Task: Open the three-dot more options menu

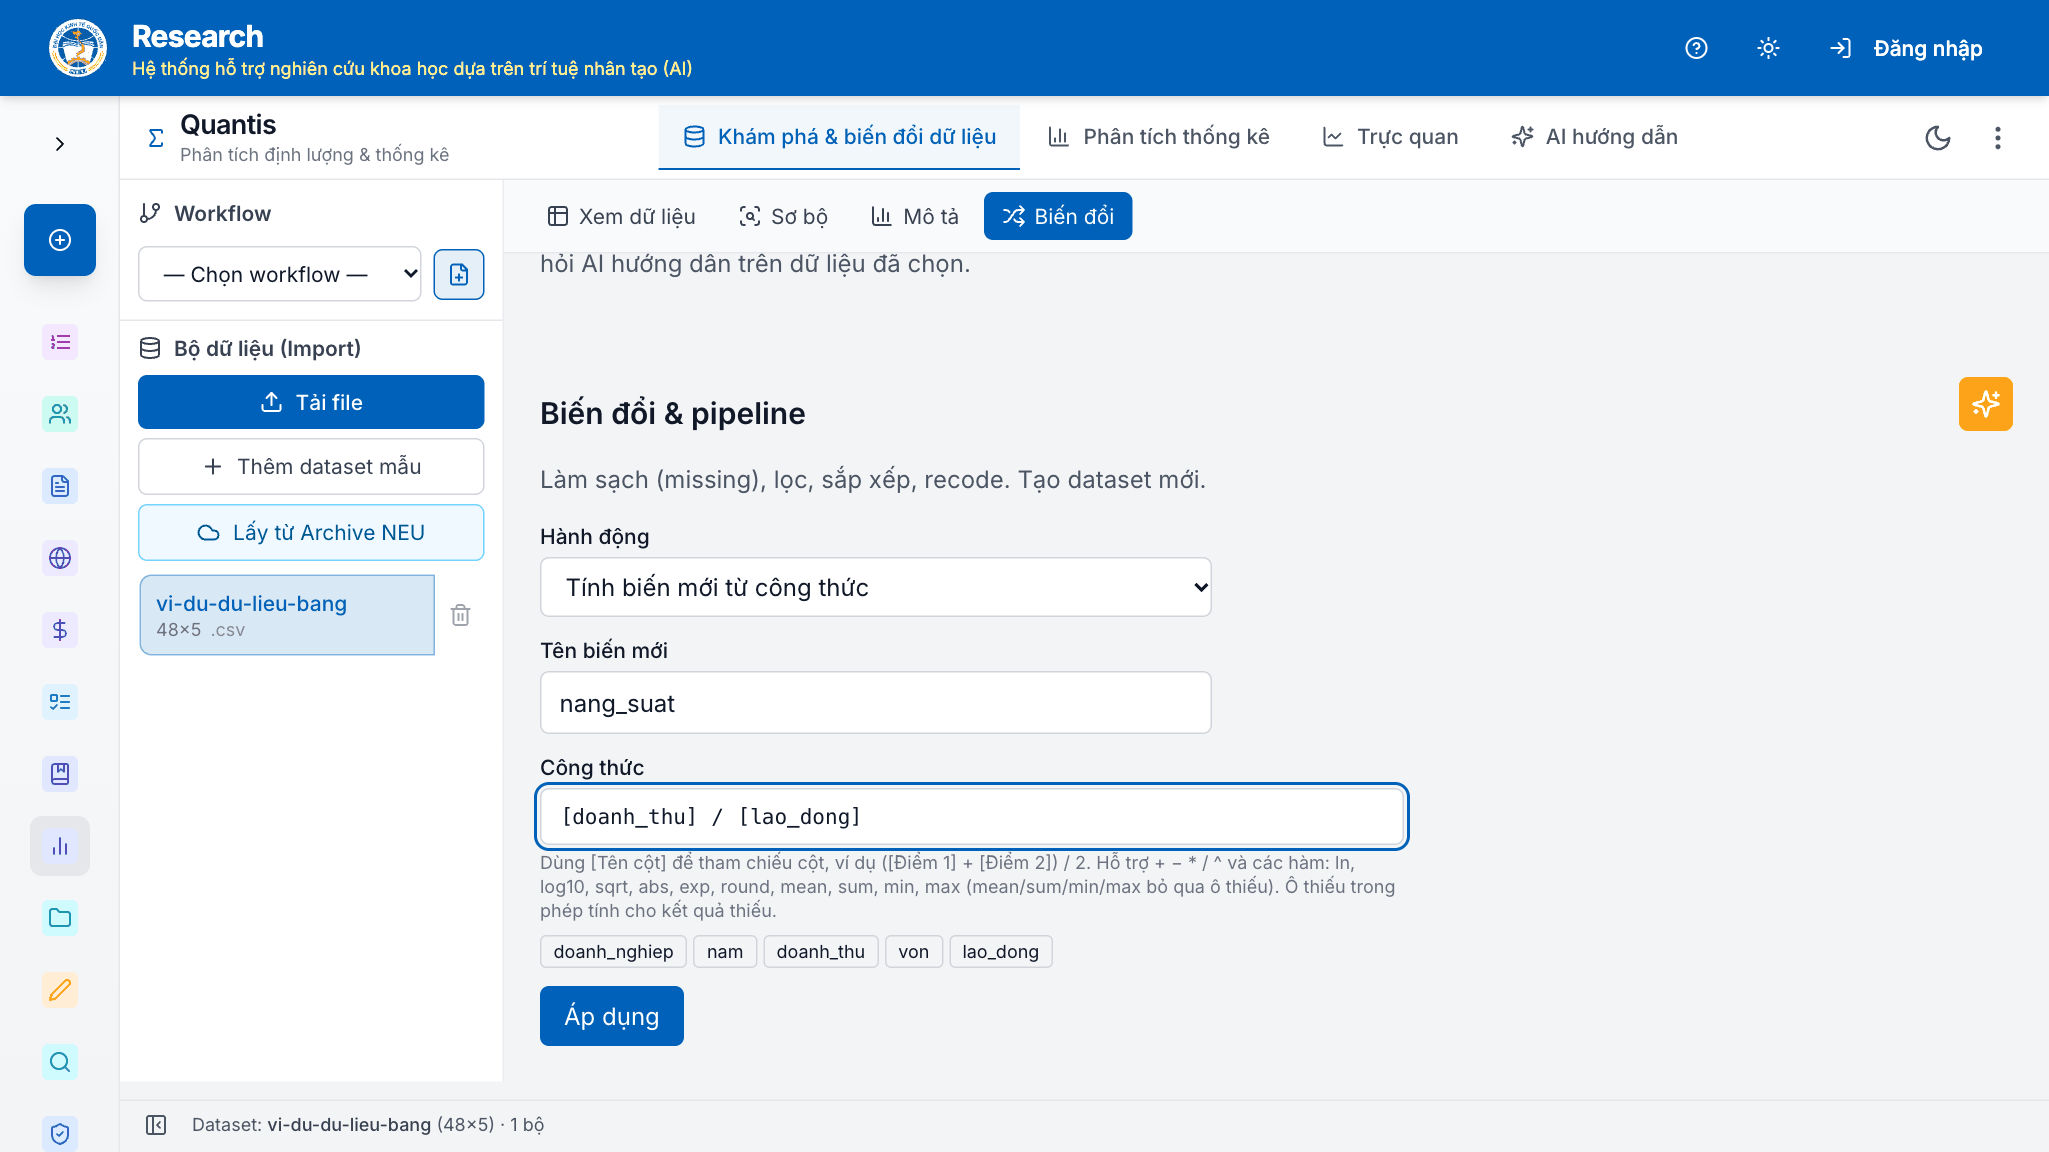Action: [1998, 138]
